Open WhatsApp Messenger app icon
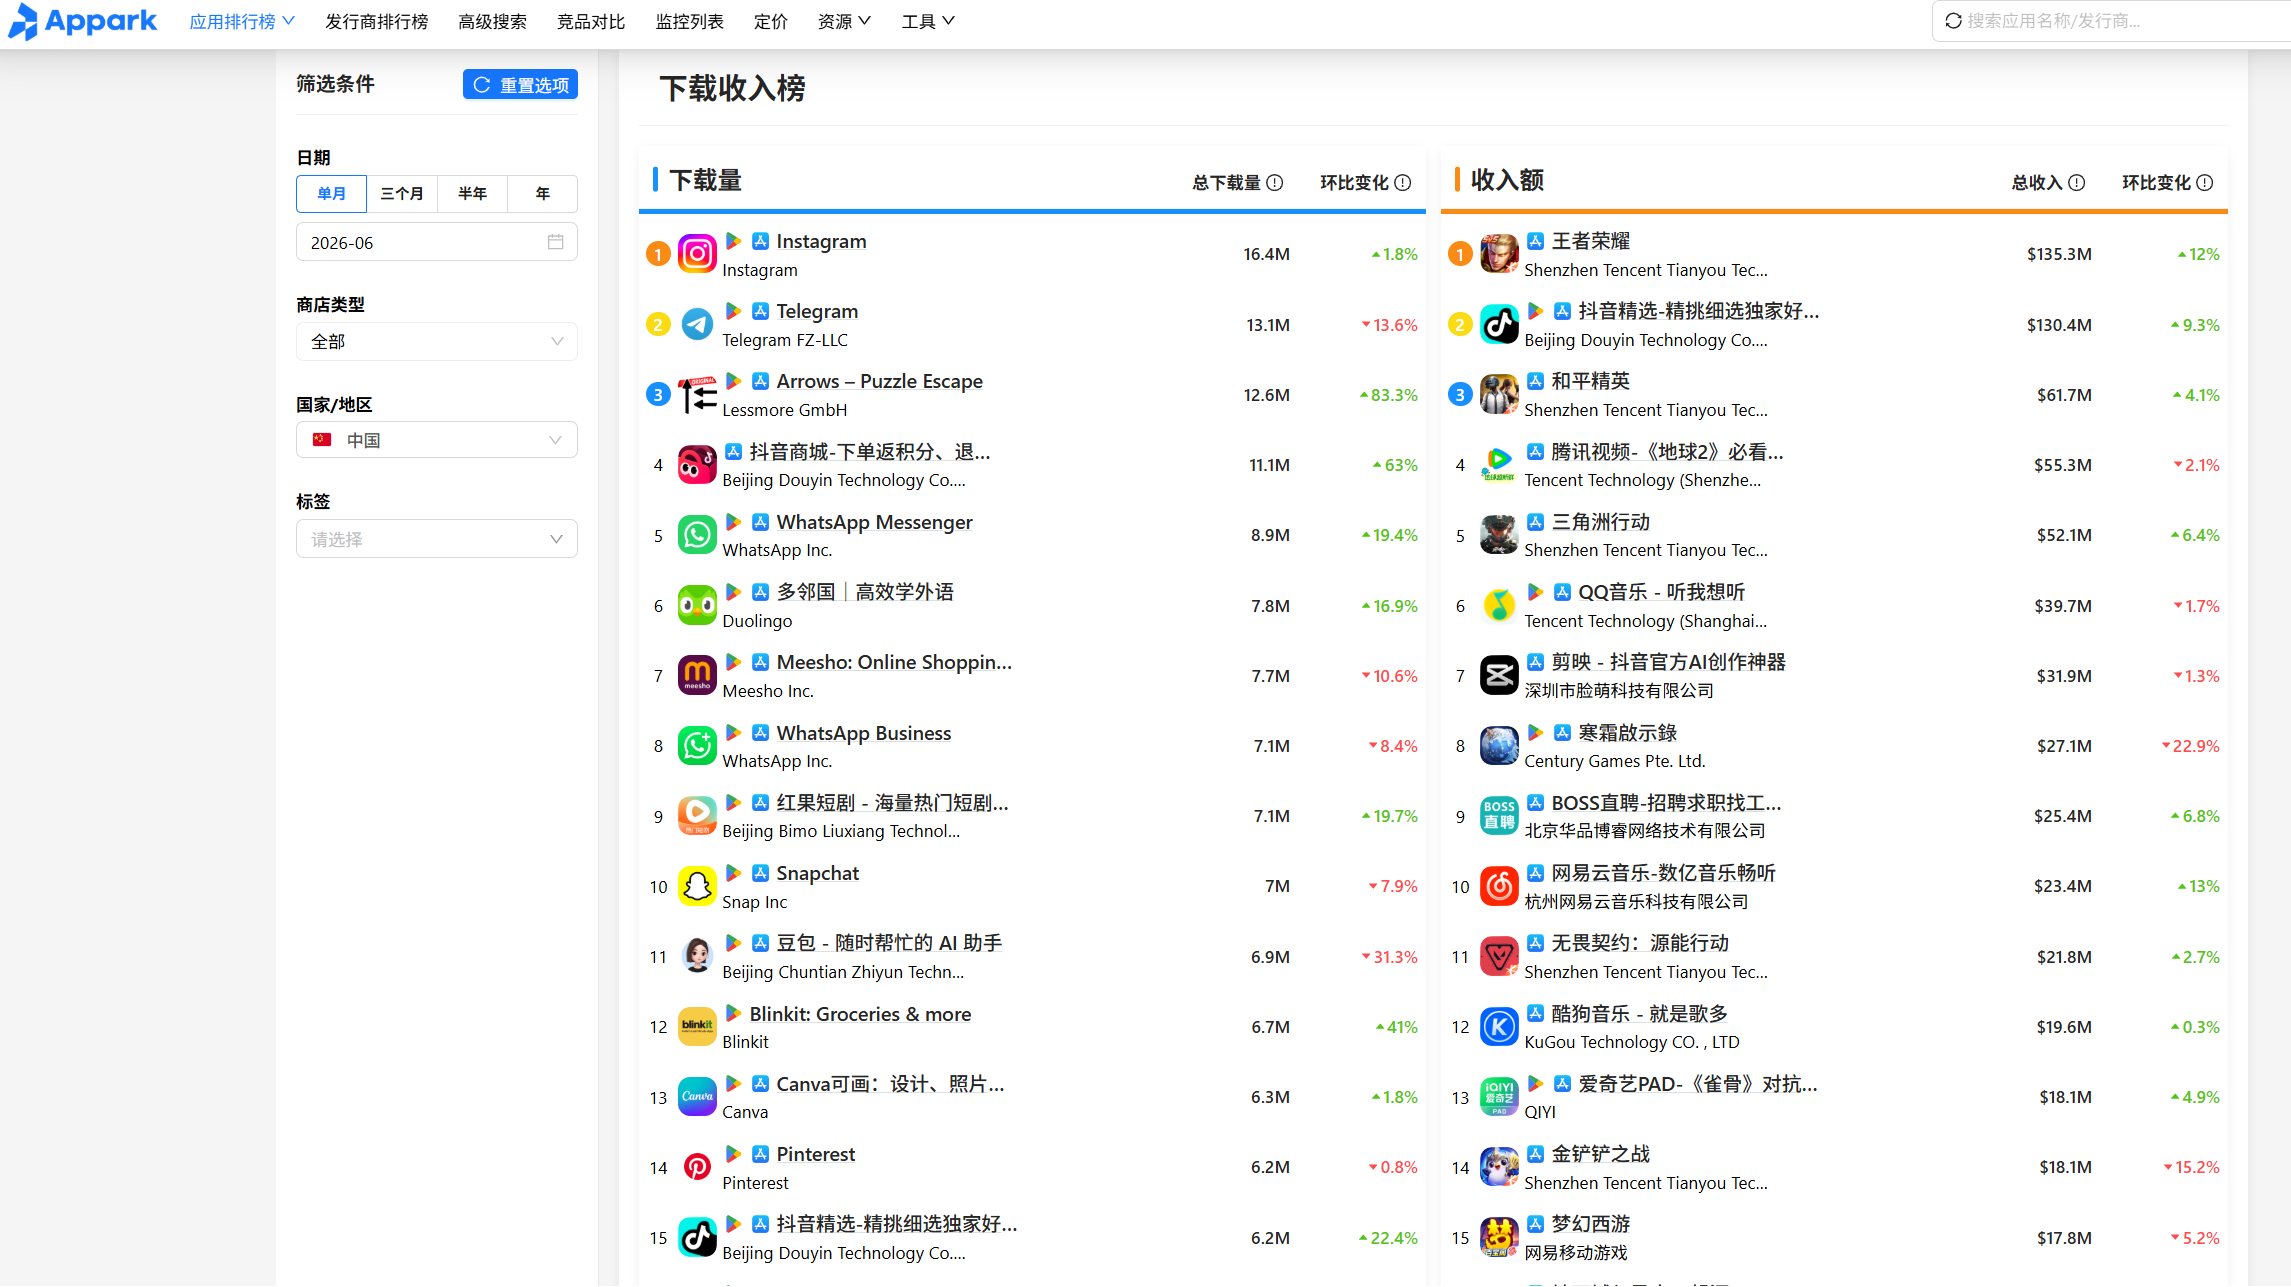 pos(697,535)
